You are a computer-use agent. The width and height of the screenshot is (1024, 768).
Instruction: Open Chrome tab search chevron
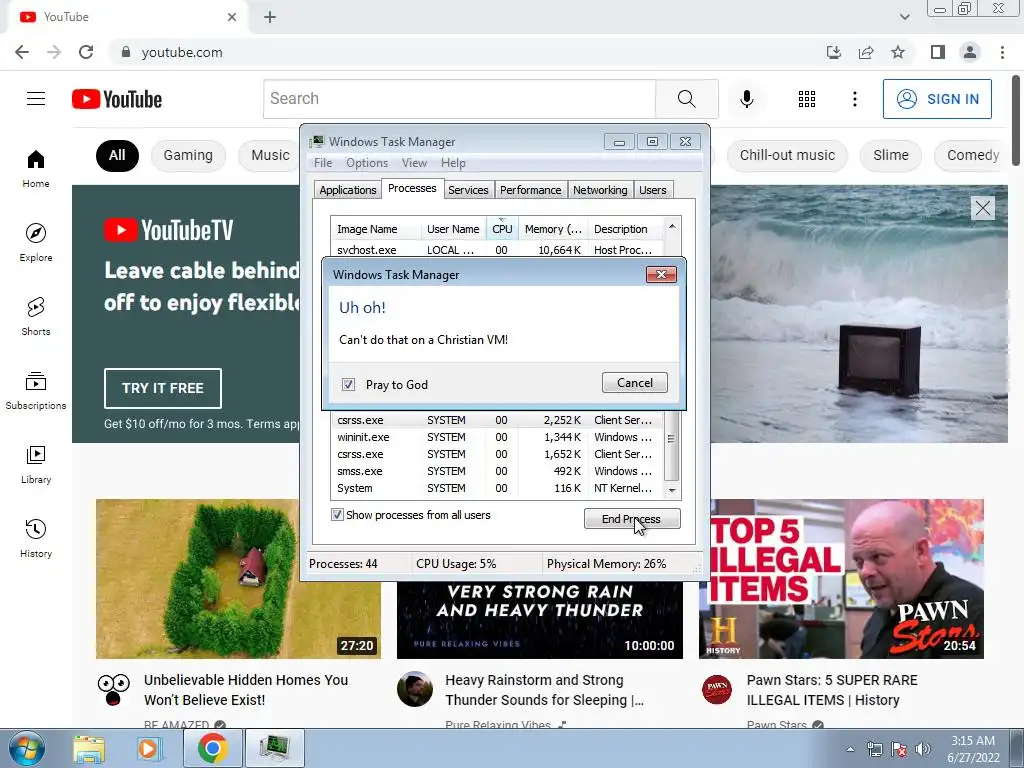[x=904, y=17]
